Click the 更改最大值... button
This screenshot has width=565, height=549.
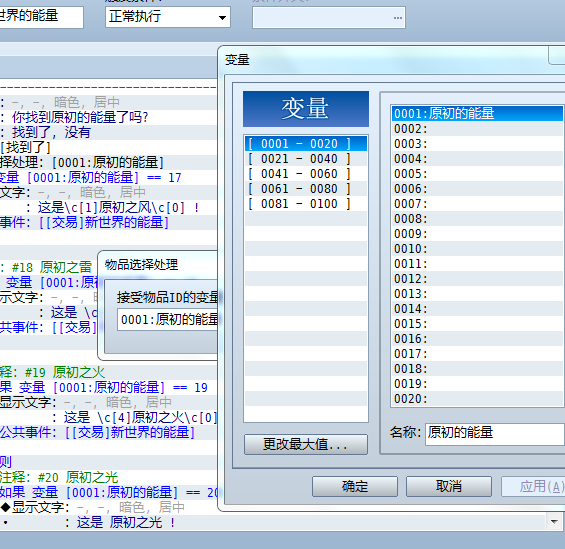point(306,444)
